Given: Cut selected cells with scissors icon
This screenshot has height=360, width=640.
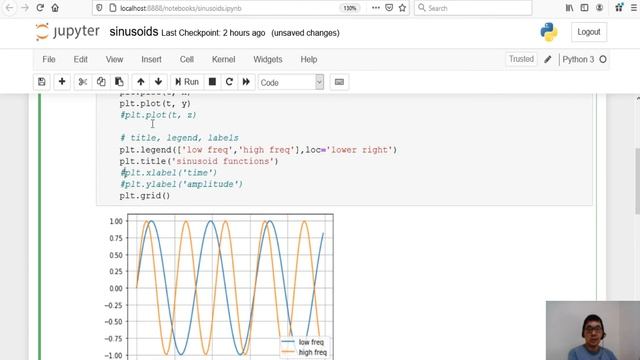Looking at the screenshot, I should [83, 82].
